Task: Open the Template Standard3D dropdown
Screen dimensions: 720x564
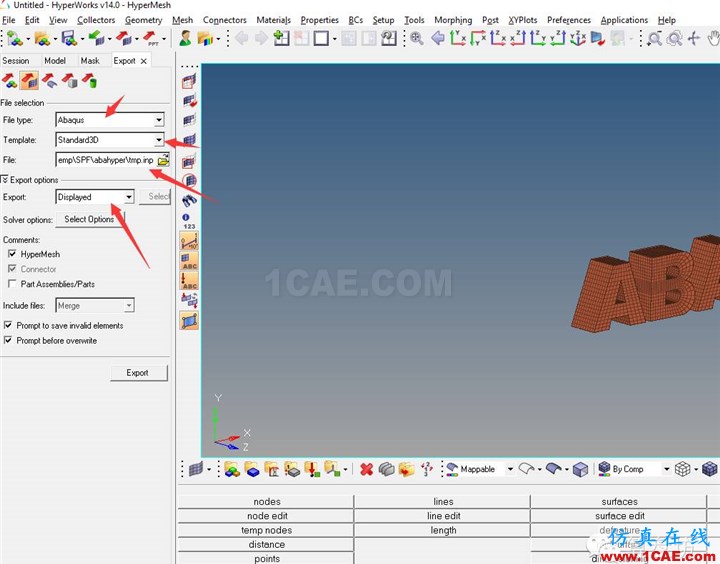Action: pyautogui.click(x=158, y=140)
